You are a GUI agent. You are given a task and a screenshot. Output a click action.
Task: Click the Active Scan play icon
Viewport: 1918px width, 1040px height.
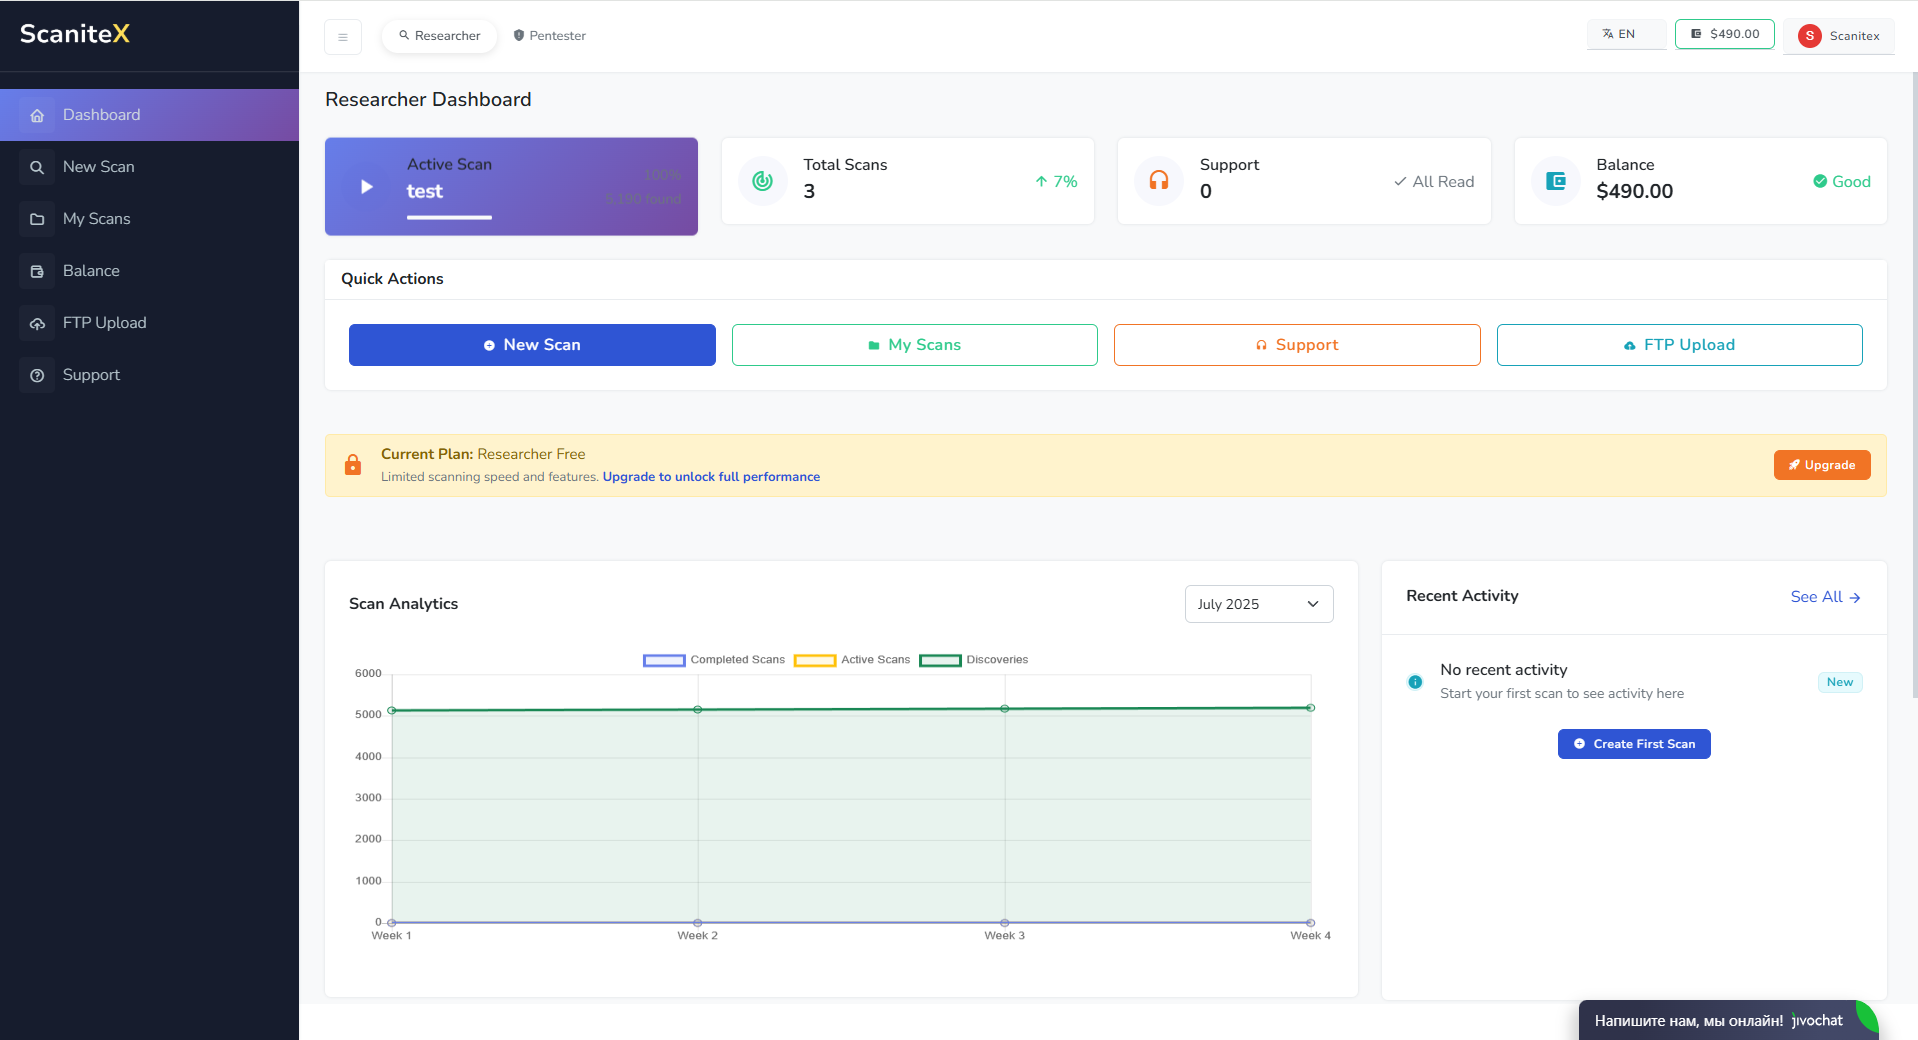click(367, 187)
